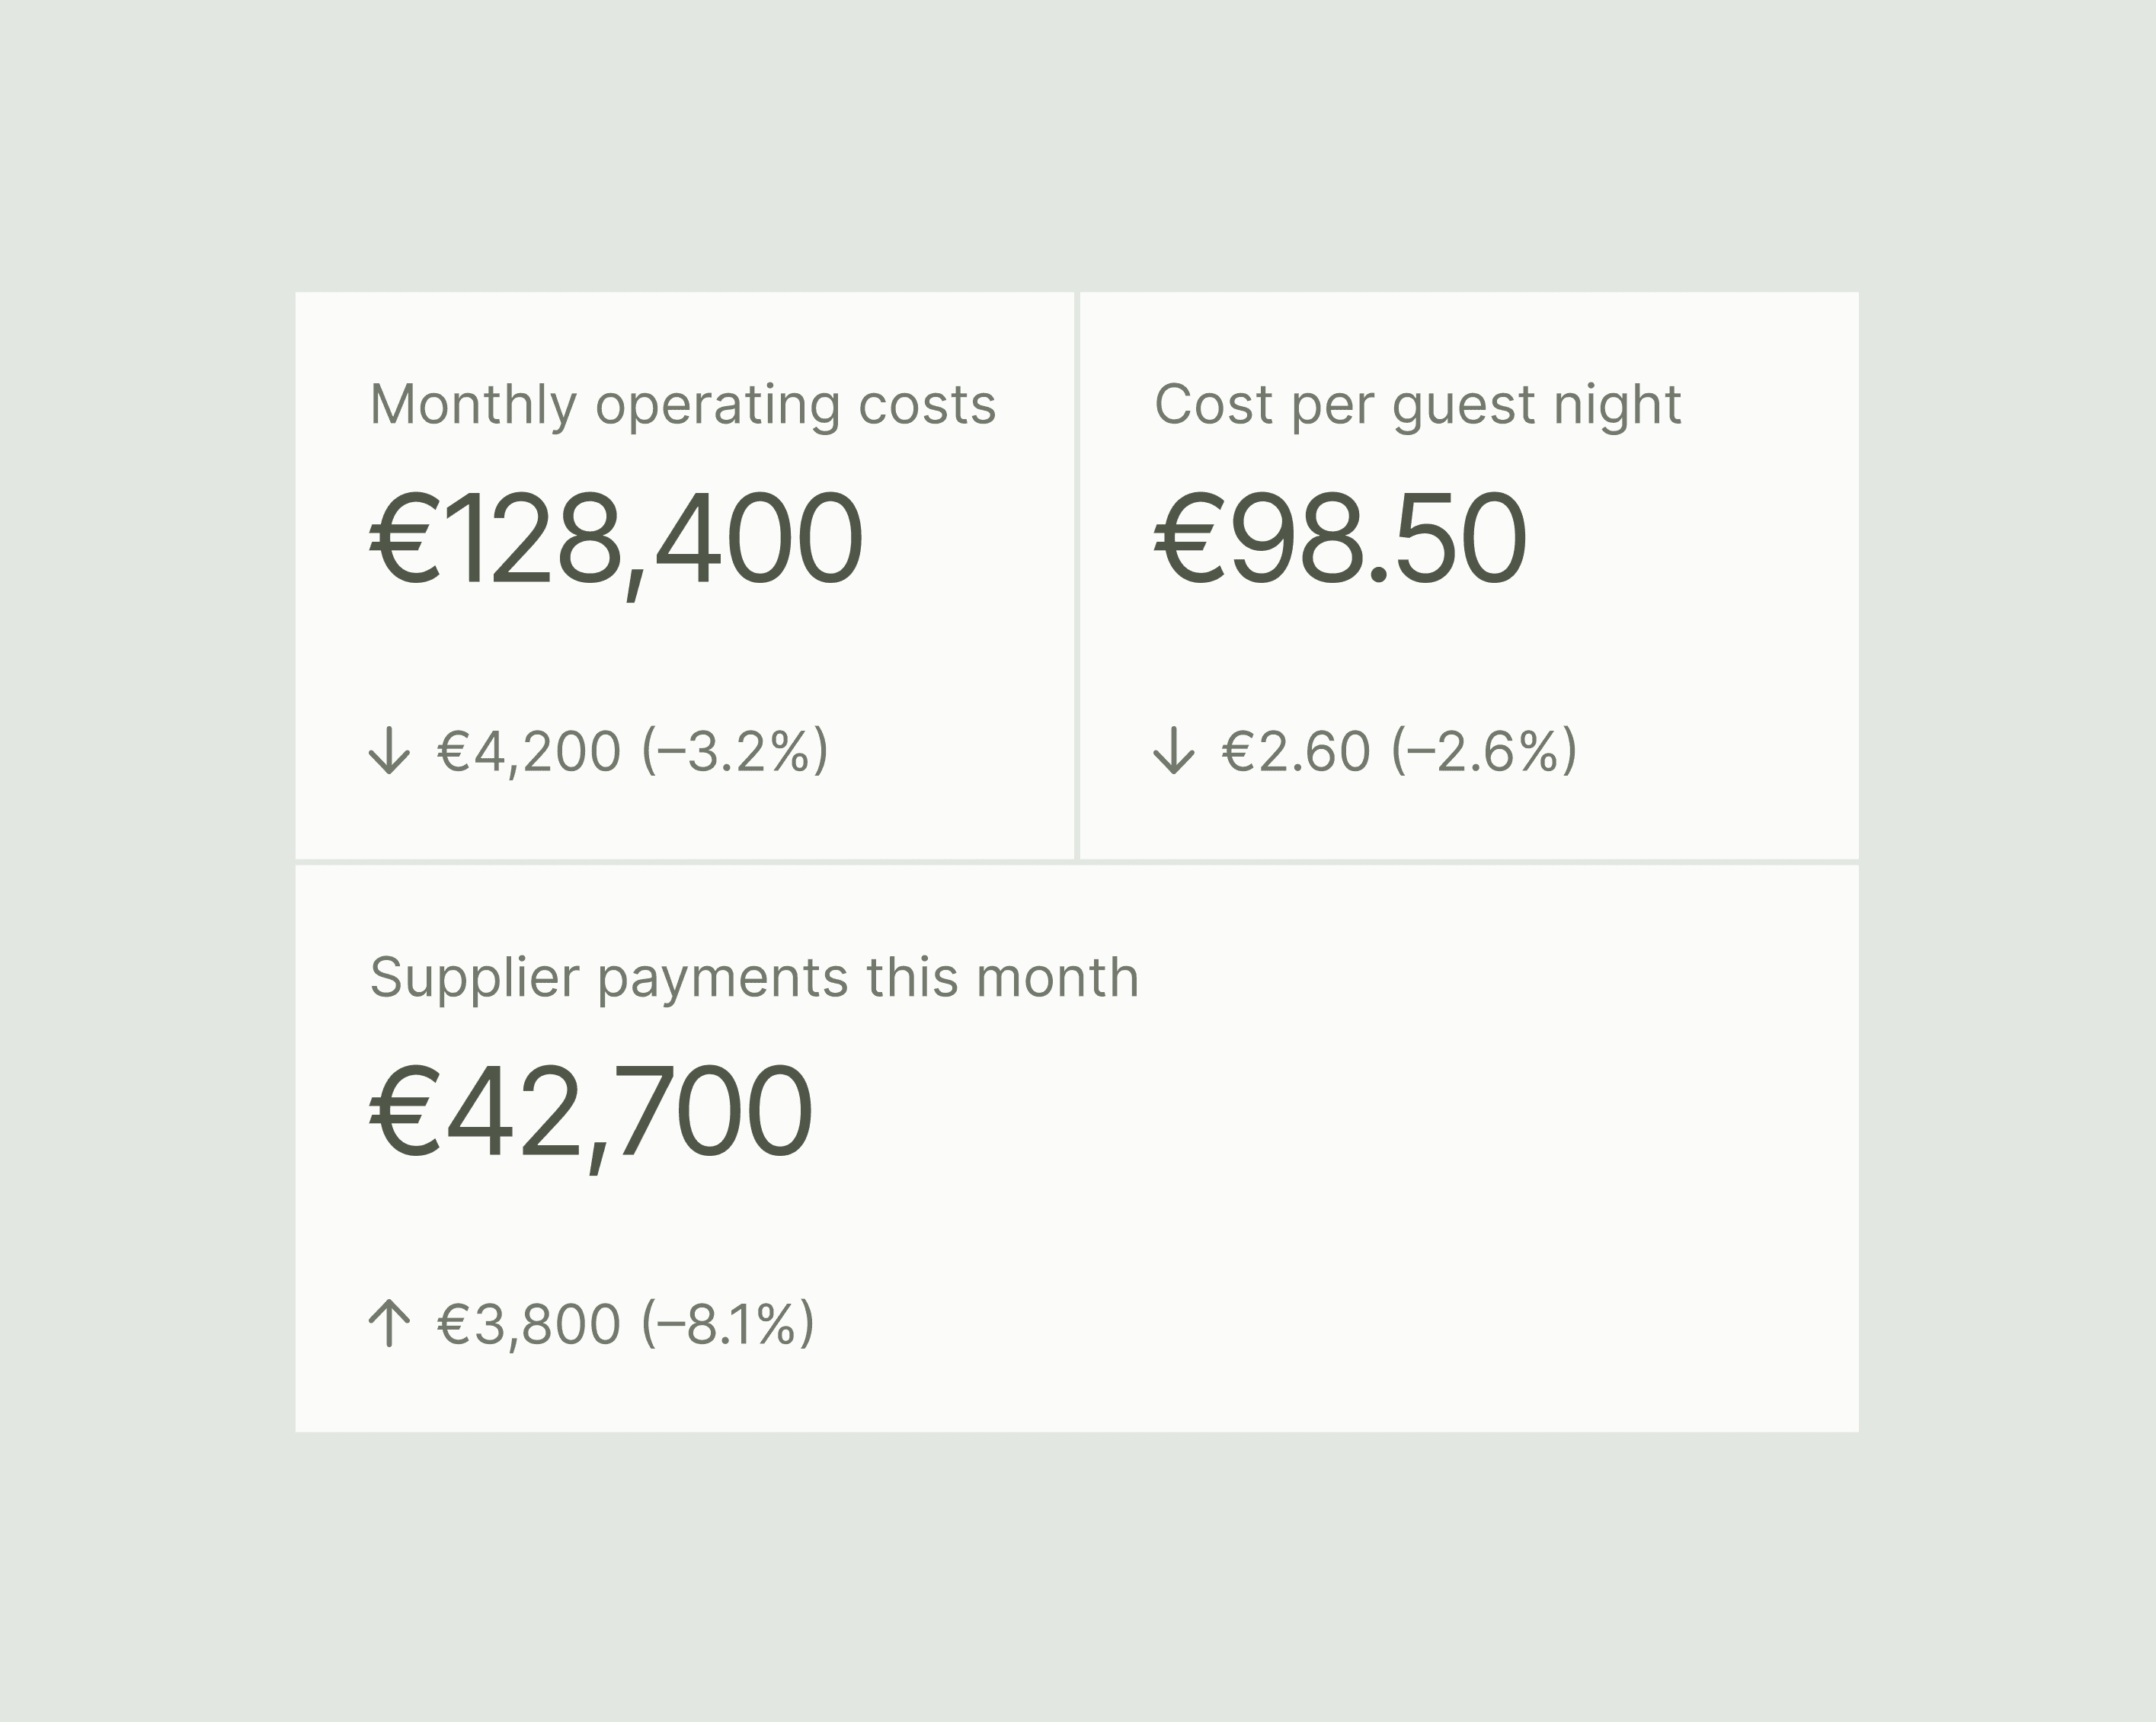Viewport: 2156px width, 1722px height.
Task: Click the down arrow beside €2.60
Action: click(1173, 751)
